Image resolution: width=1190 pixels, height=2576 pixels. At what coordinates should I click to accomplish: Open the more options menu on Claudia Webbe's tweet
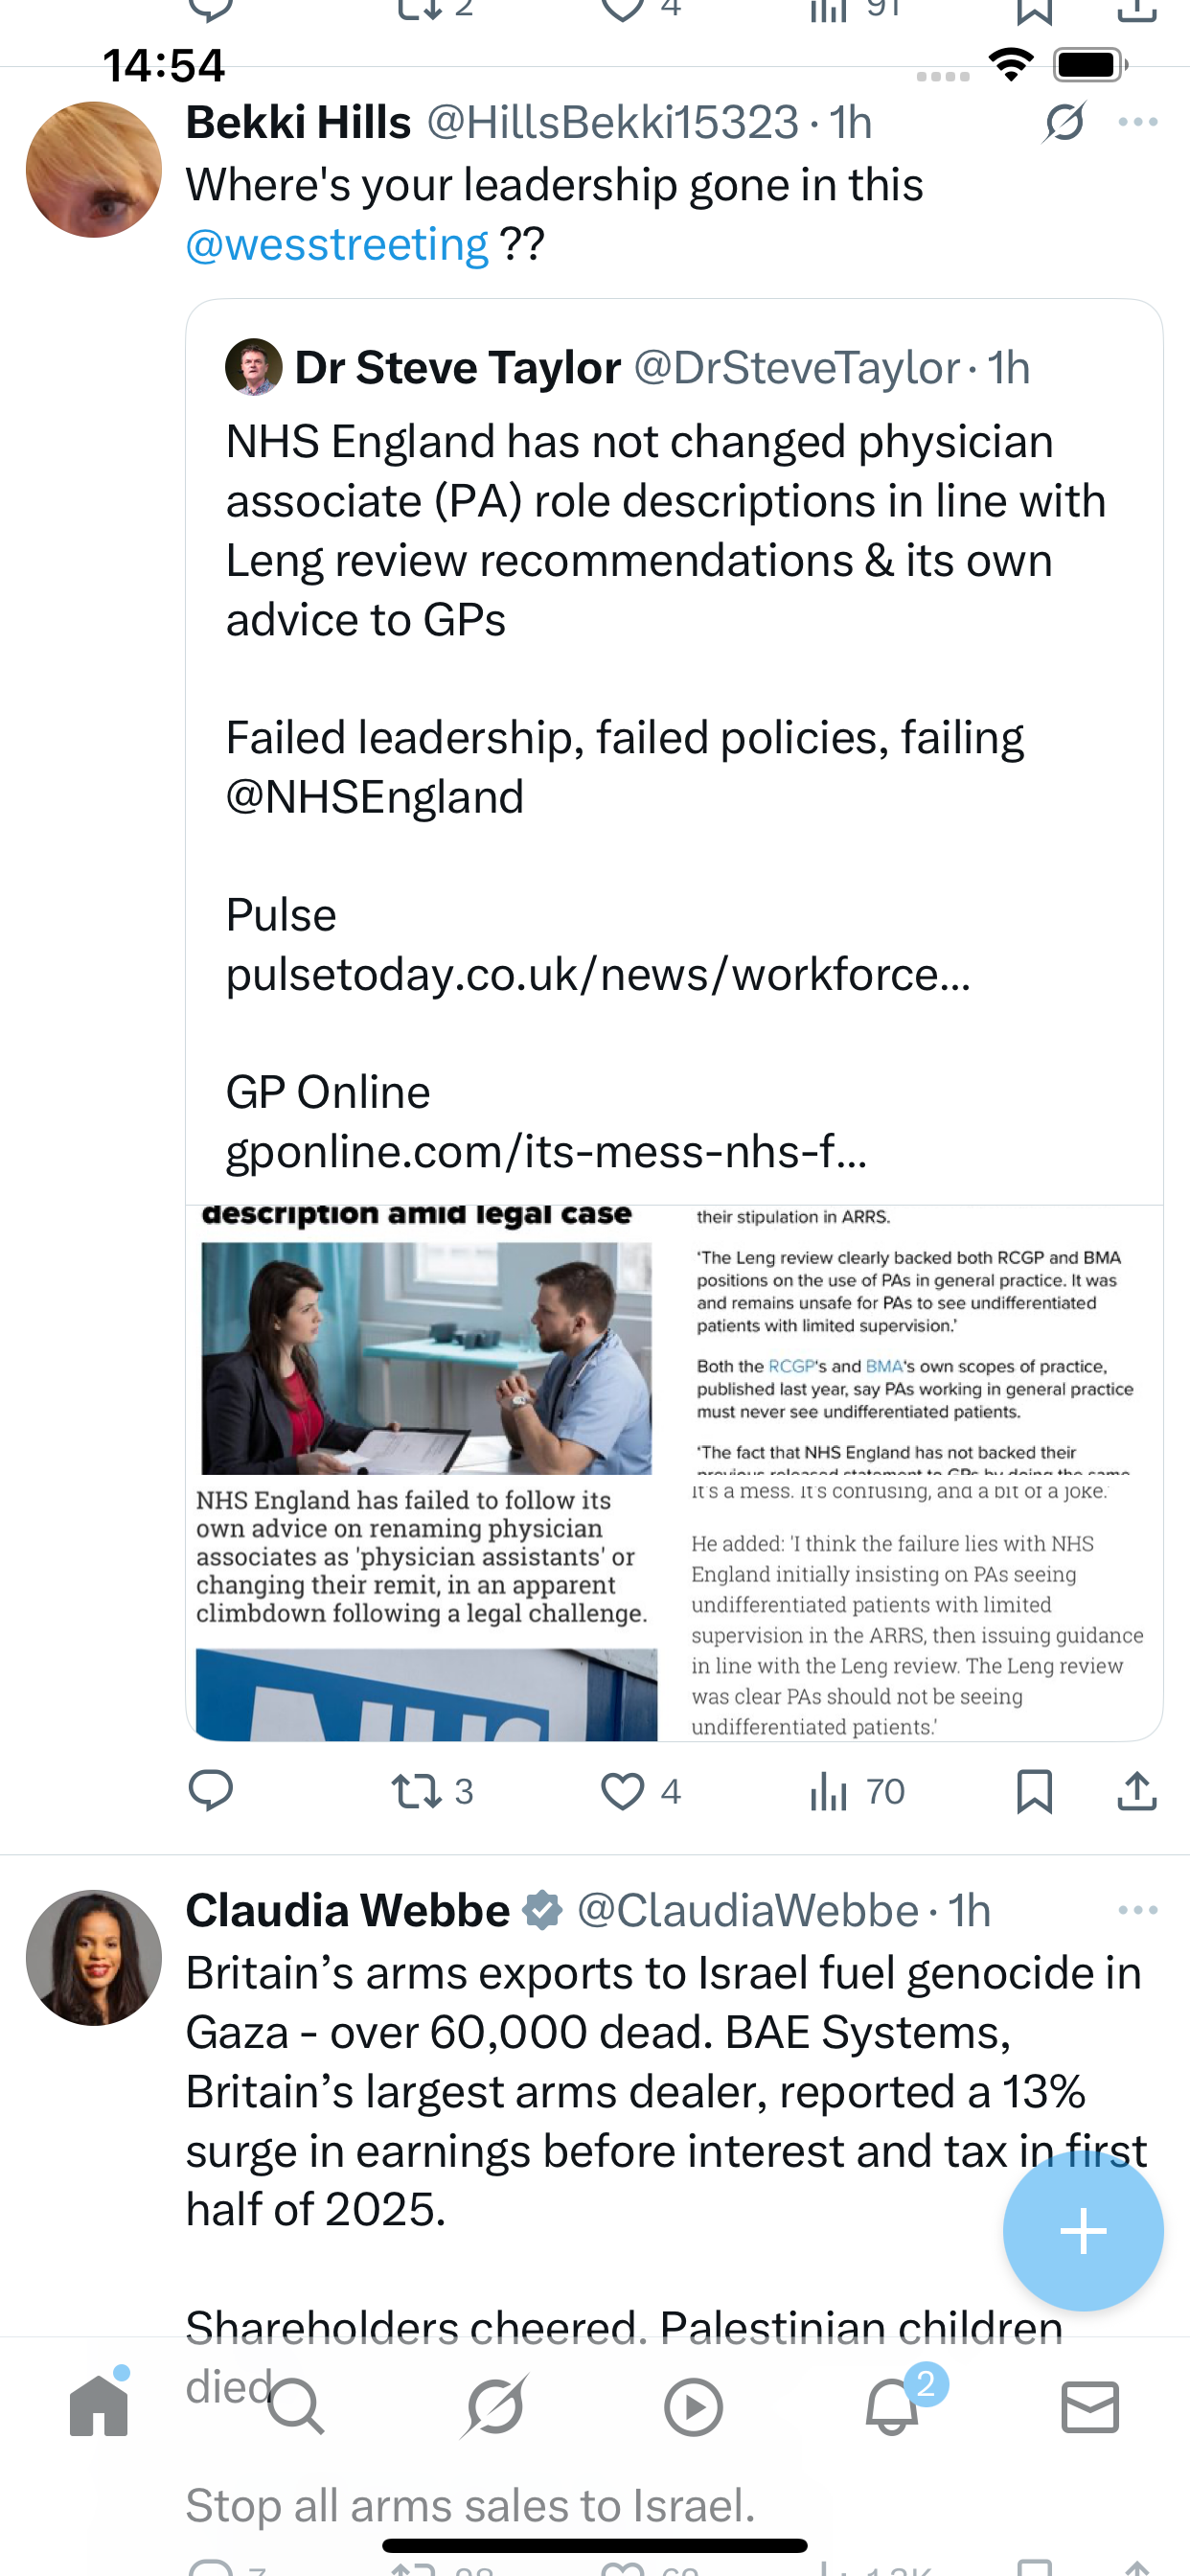coord(1138,1910)
